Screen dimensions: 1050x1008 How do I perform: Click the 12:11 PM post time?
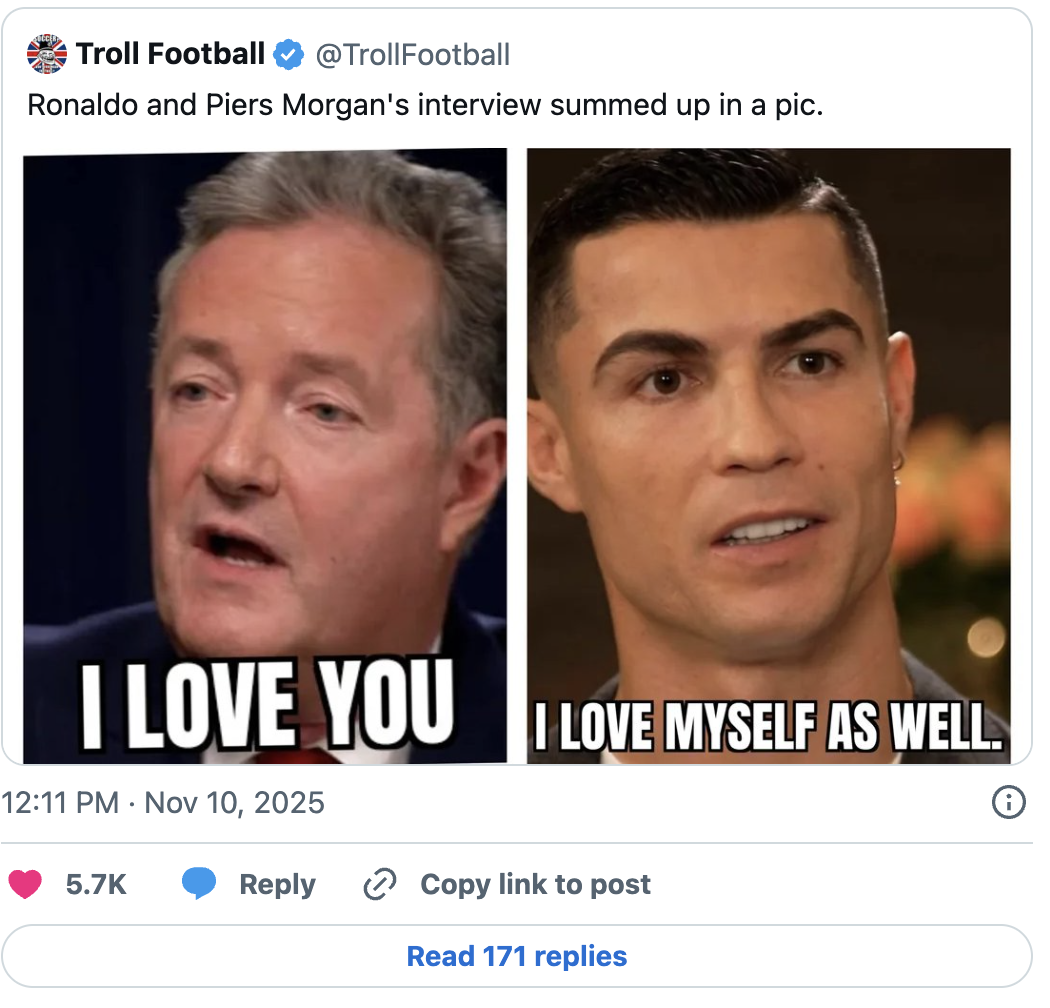pos(60,803)
